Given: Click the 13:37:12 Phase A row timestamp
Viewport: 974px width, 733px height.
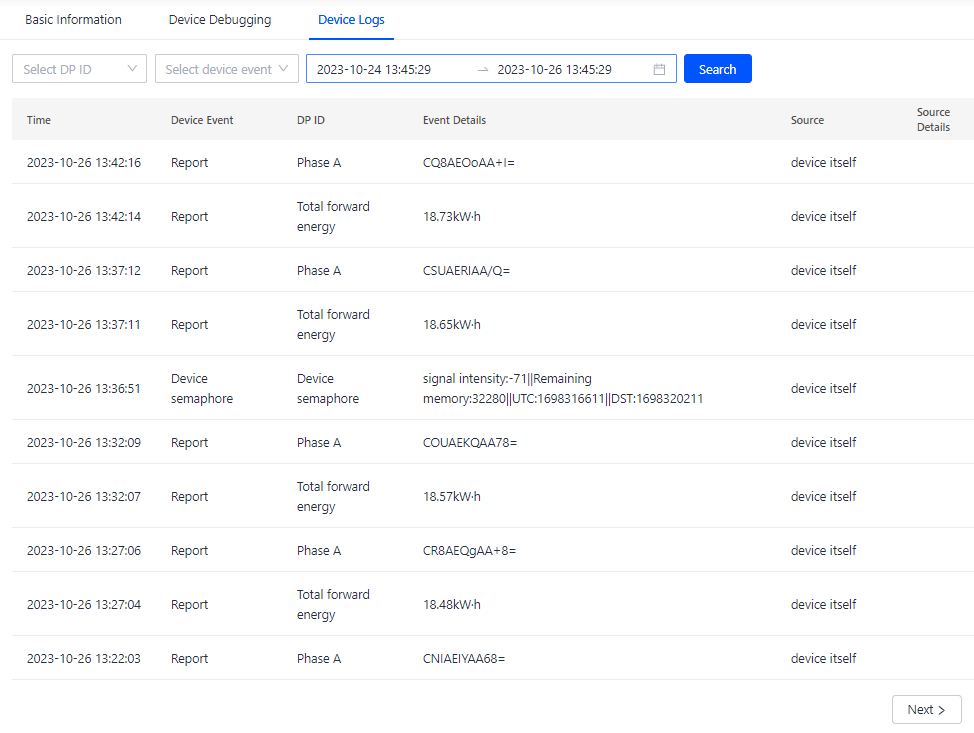Looking at the screenshot, I should point(84,270).
